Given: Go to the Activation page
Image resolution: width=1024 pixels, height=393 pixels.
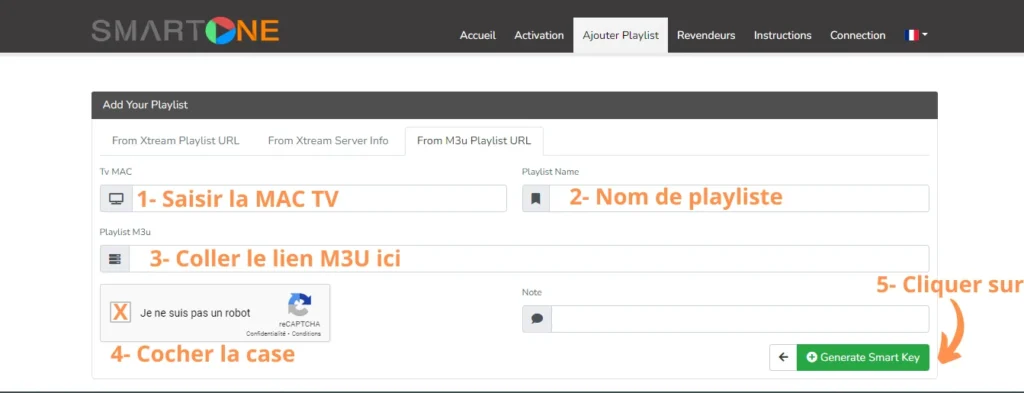Looking at the screenshot, I should (539, 35).
